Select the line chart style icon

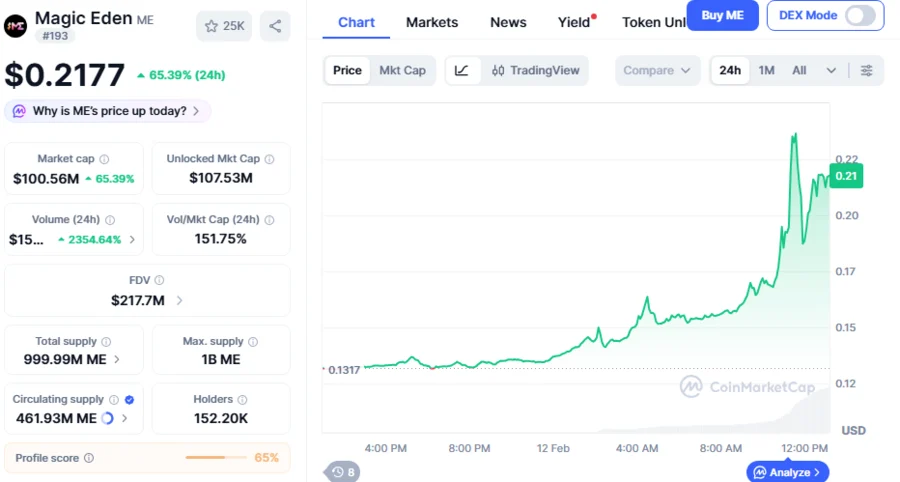pyautogui.click(x=461, y=70)
